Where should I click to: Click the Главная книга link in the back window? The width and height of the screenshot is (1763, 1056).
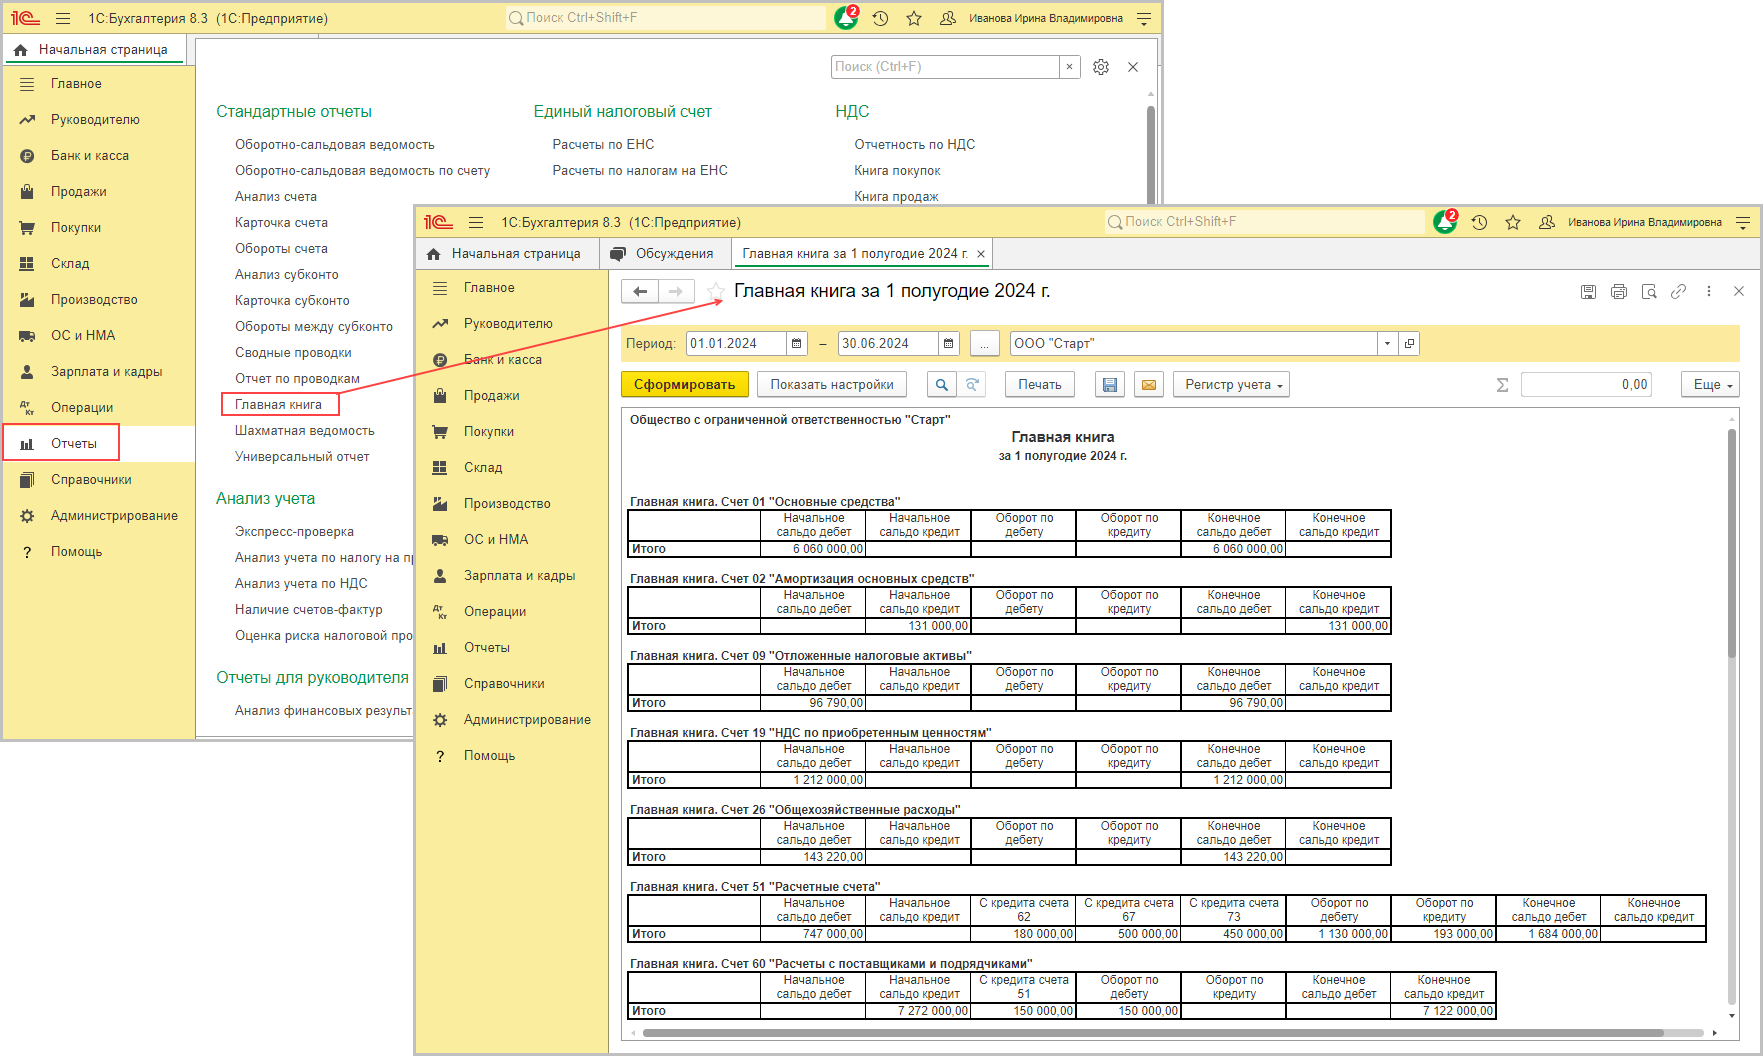click(279, 405)
